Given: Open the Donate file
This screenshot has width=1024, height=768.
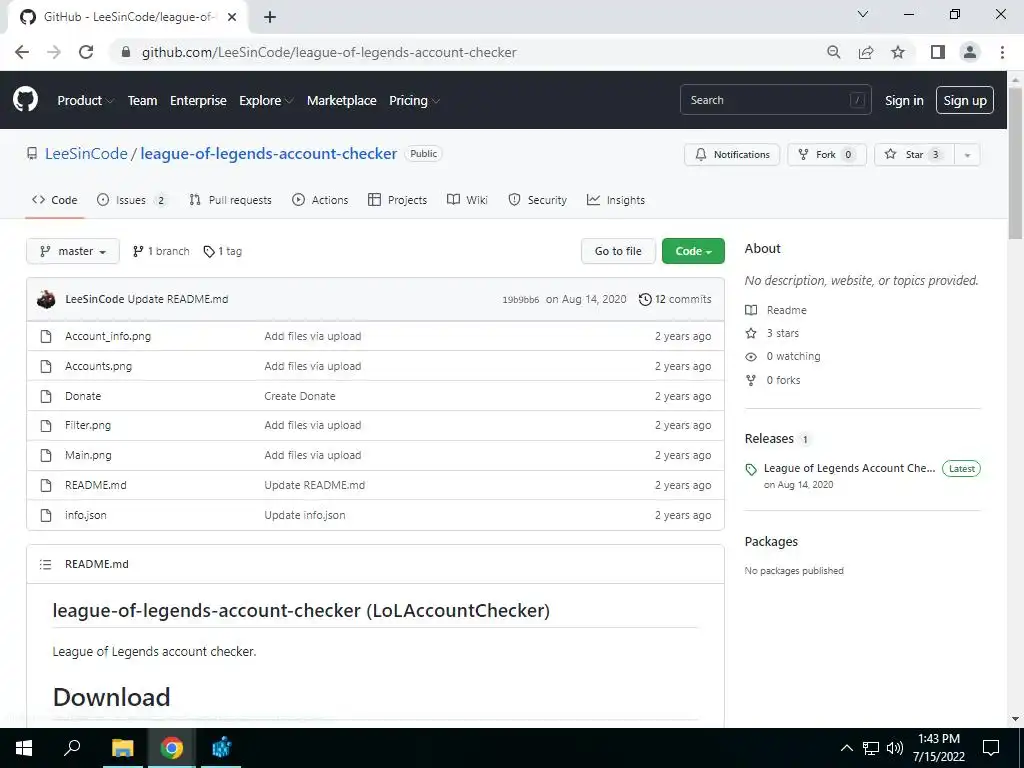Looking at the screenshot, I should [x=83, y=396].
